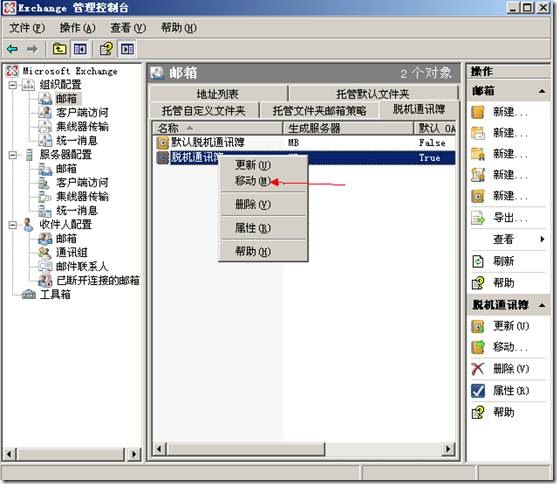Toggle the show/hide console tree icon
The height and width of the screenshot is (484, 557).
coord(80,49)
